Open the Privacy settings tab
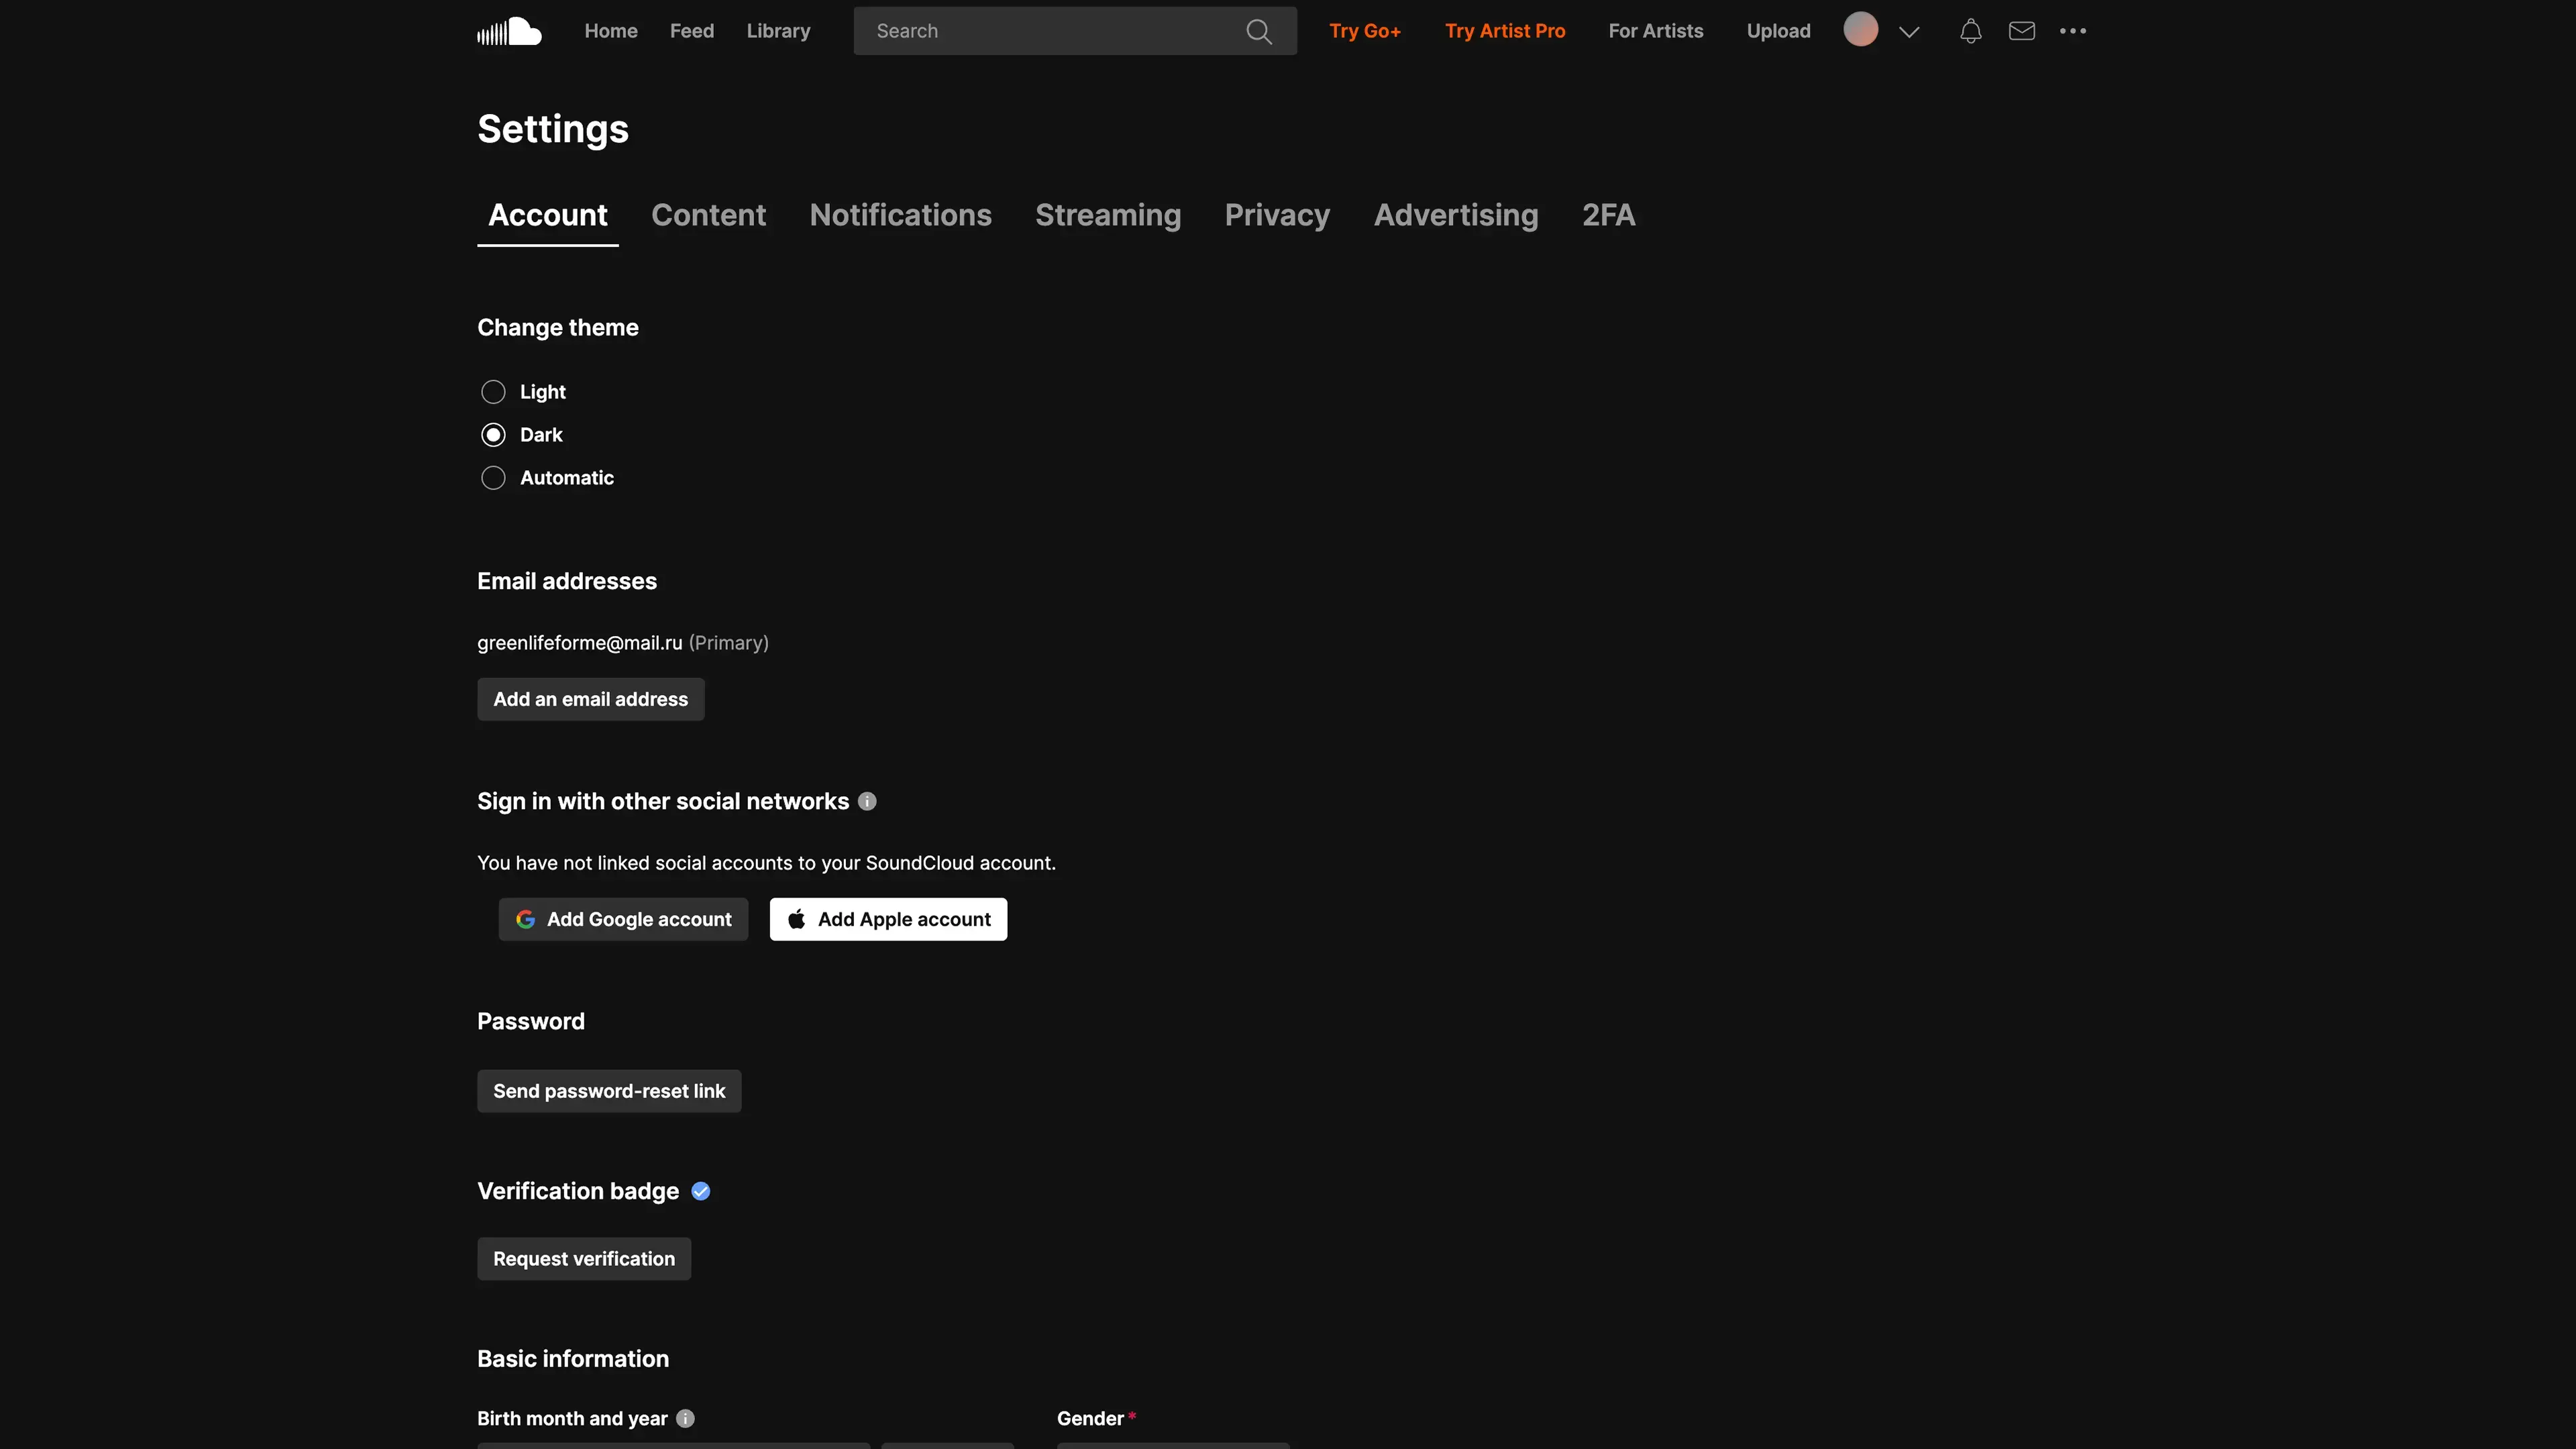This screenshot has height=1449, width=2576. tap(1277, 215)
